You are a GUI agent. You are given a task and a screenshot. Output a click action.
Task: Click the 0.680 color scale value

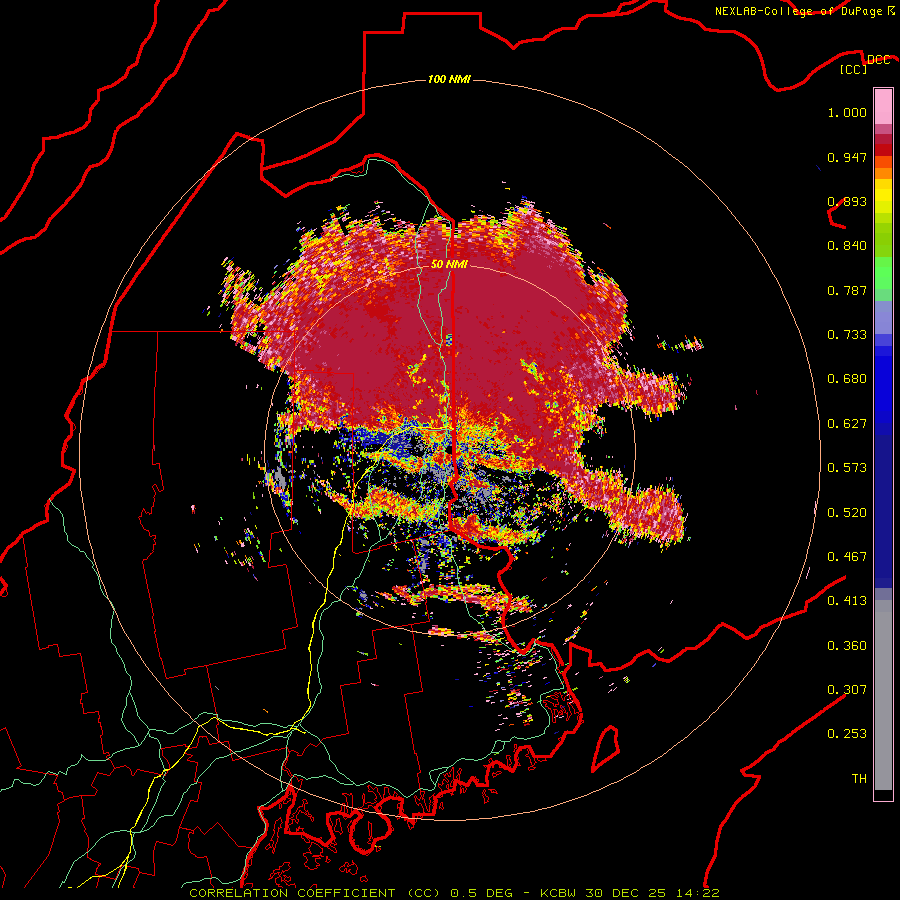pyautogui.click(x=847, y=379)
